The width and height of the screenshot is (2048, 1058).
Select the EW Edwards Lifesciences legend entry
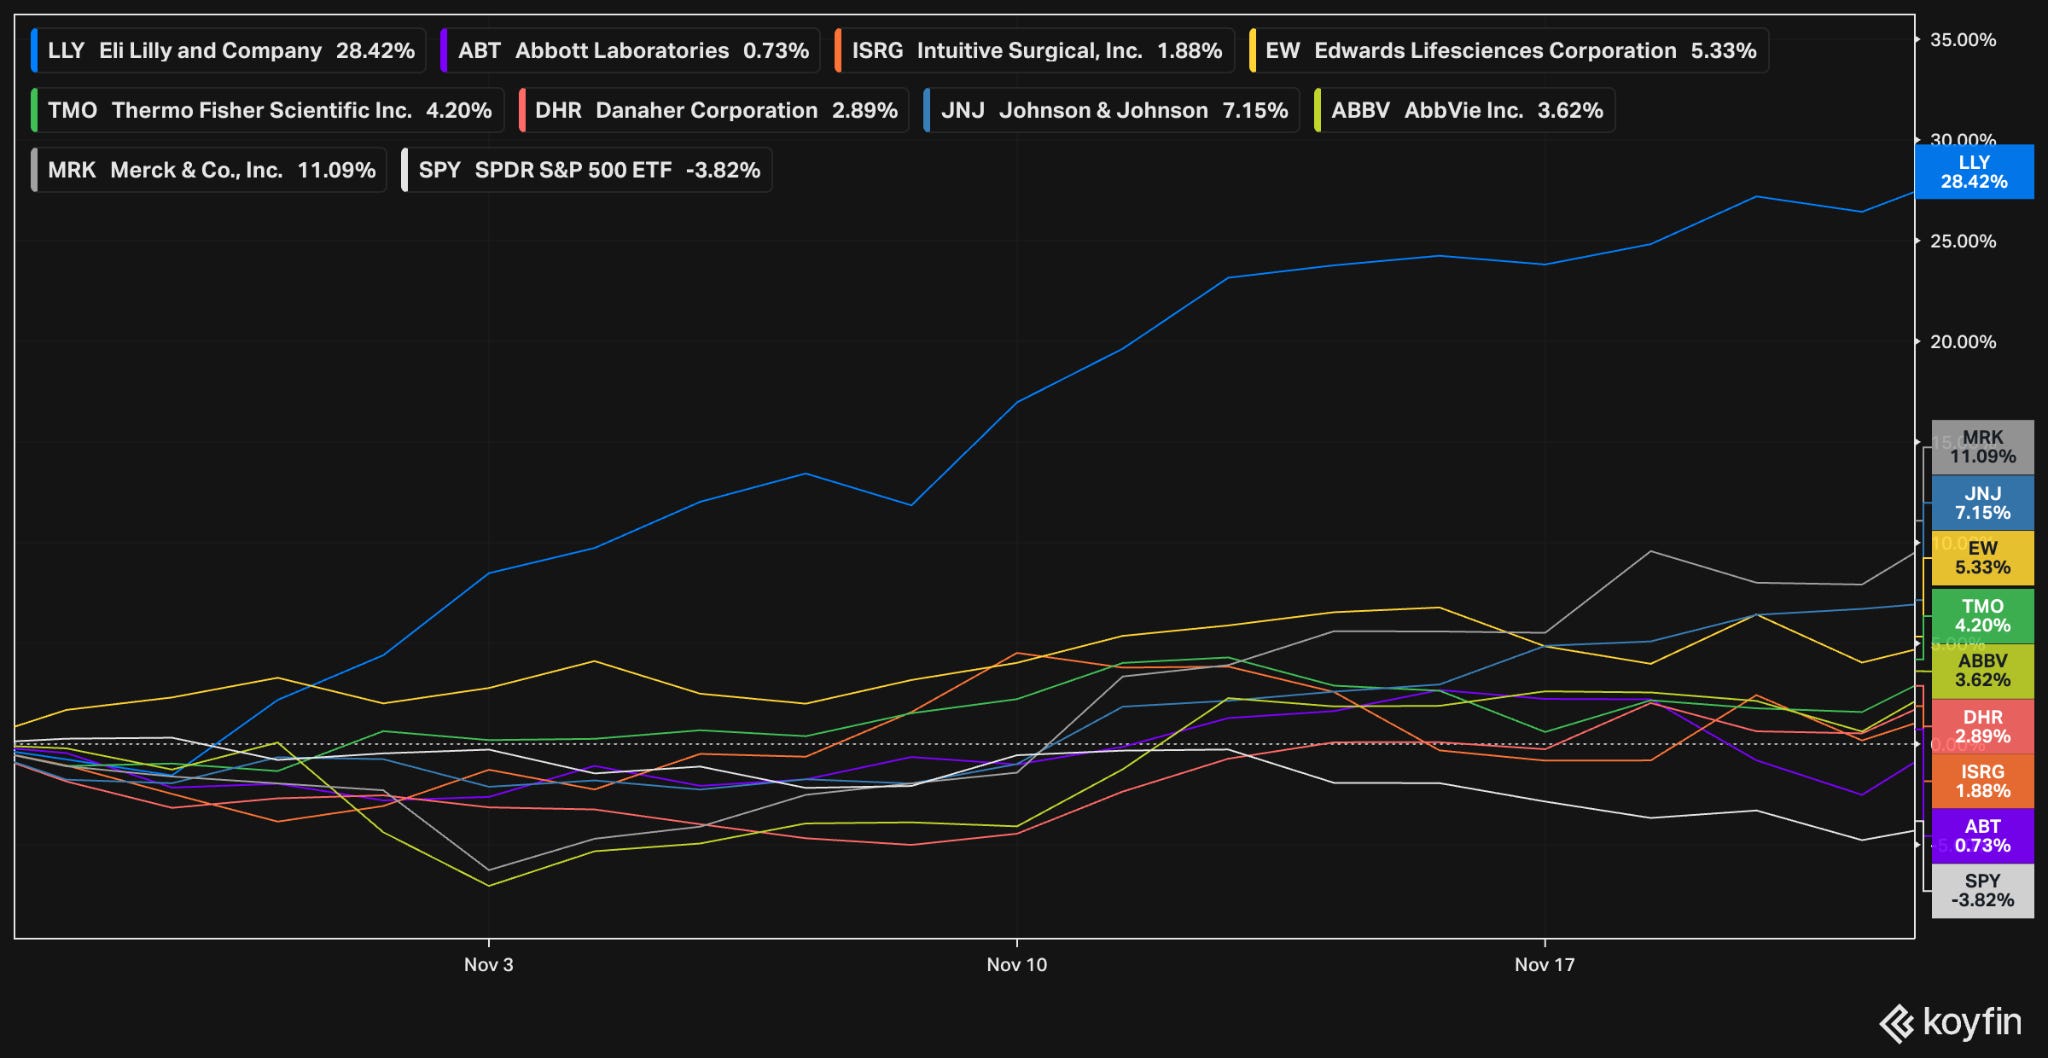[x=1509, y=50]
